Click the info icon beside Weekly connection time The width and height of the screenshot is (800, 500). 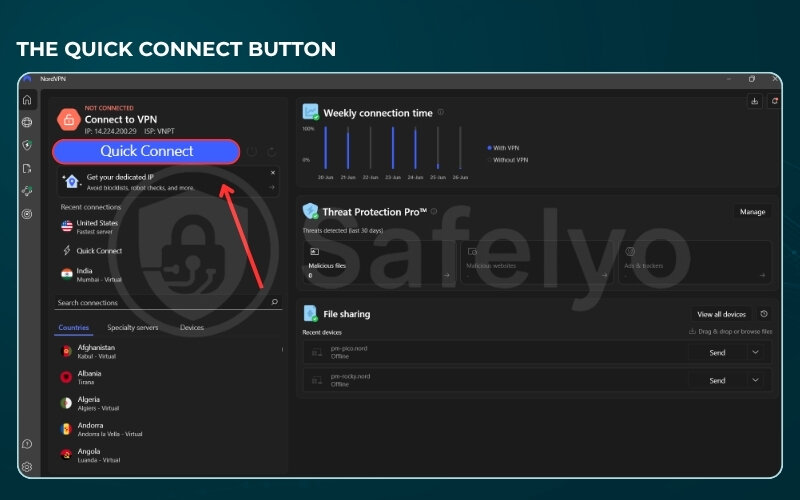(x=441, y=112)
